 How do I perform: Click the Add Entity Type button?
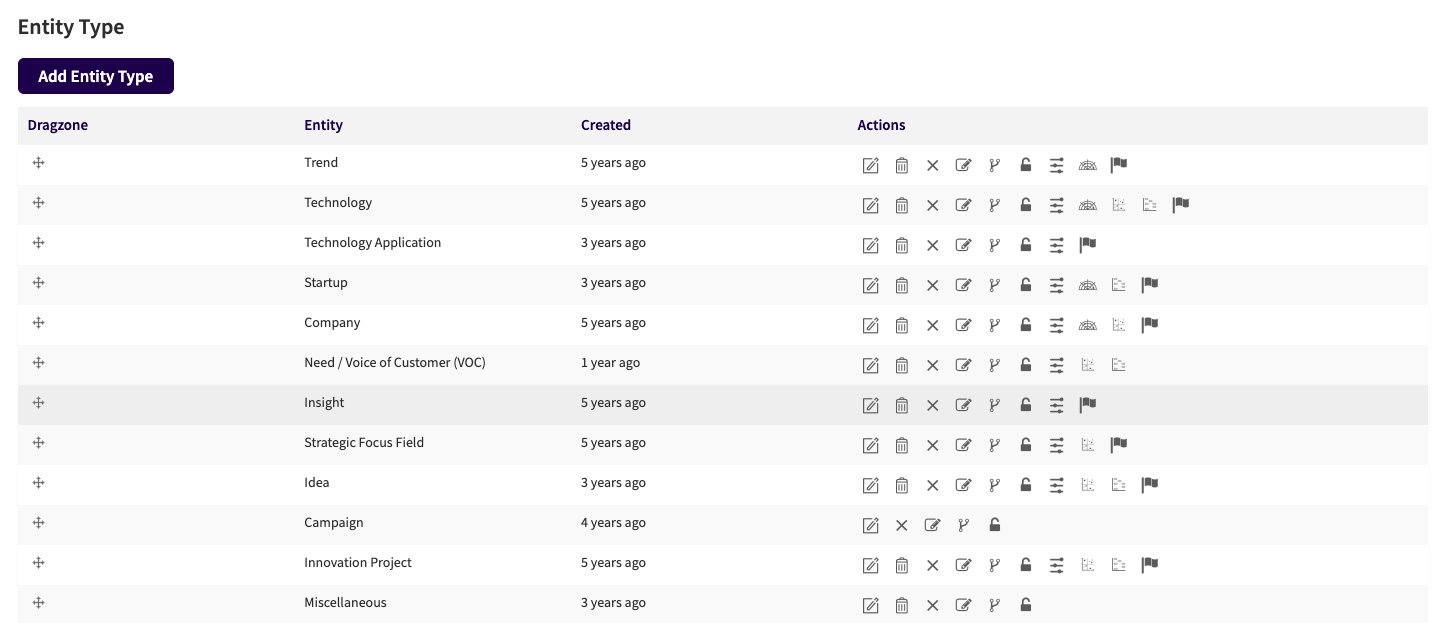coord(95,76)
